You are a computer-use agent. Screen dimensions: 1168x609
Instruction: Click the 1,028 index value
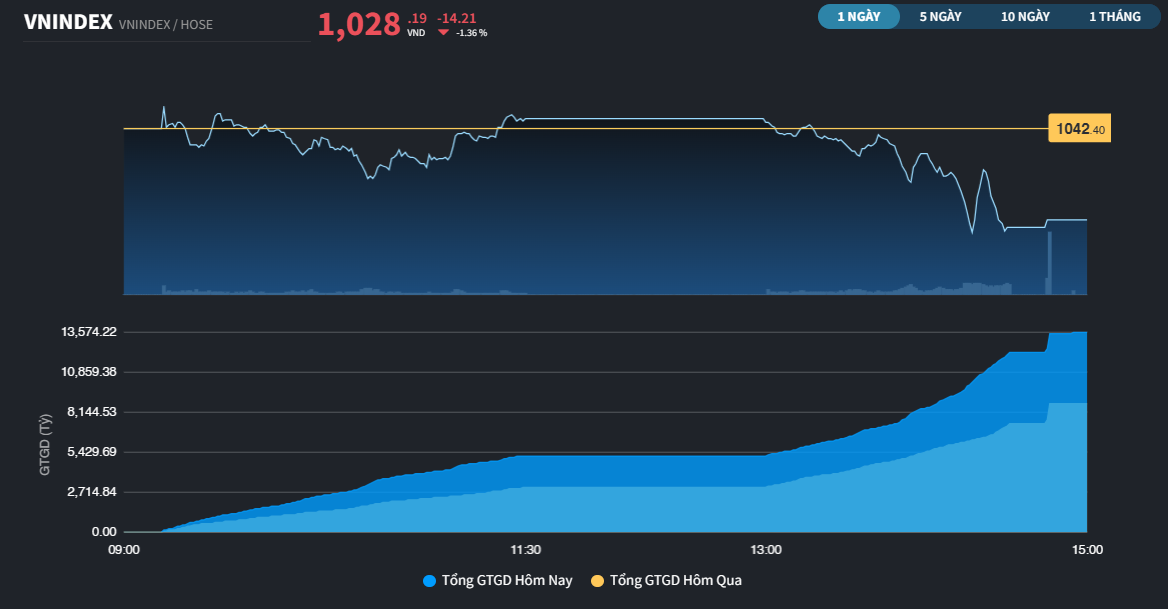tap(359, 25)
